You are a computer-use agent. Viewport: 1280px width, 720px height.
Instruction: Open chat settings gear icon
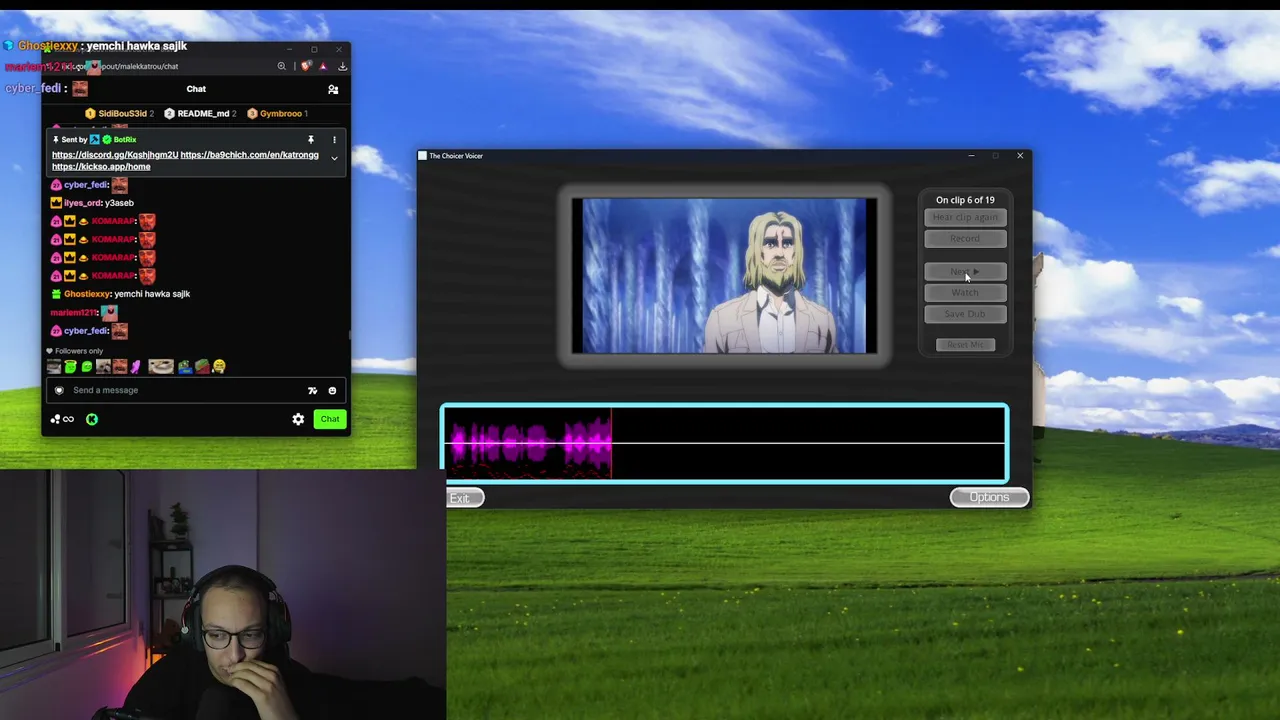pyautogui.click(x=298, y=419)
